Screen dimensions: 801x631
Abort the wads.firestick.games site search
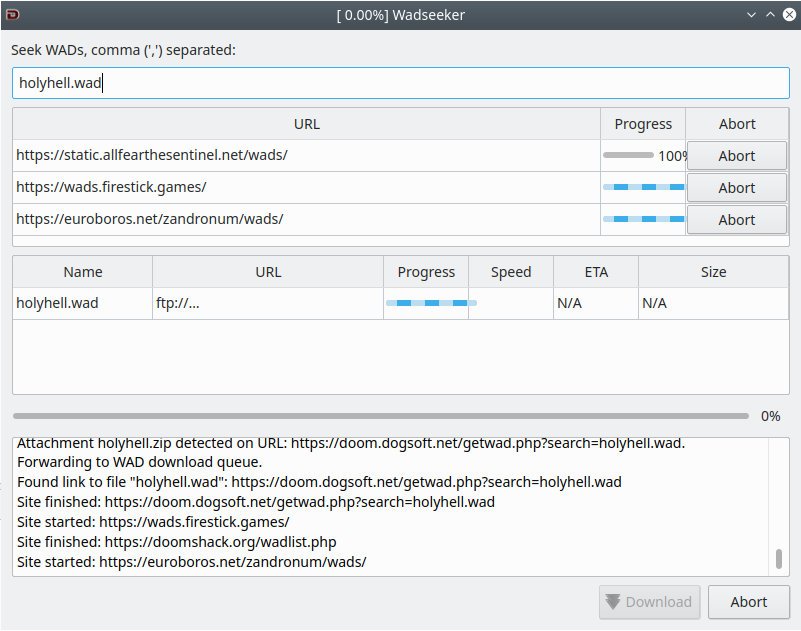736,188
